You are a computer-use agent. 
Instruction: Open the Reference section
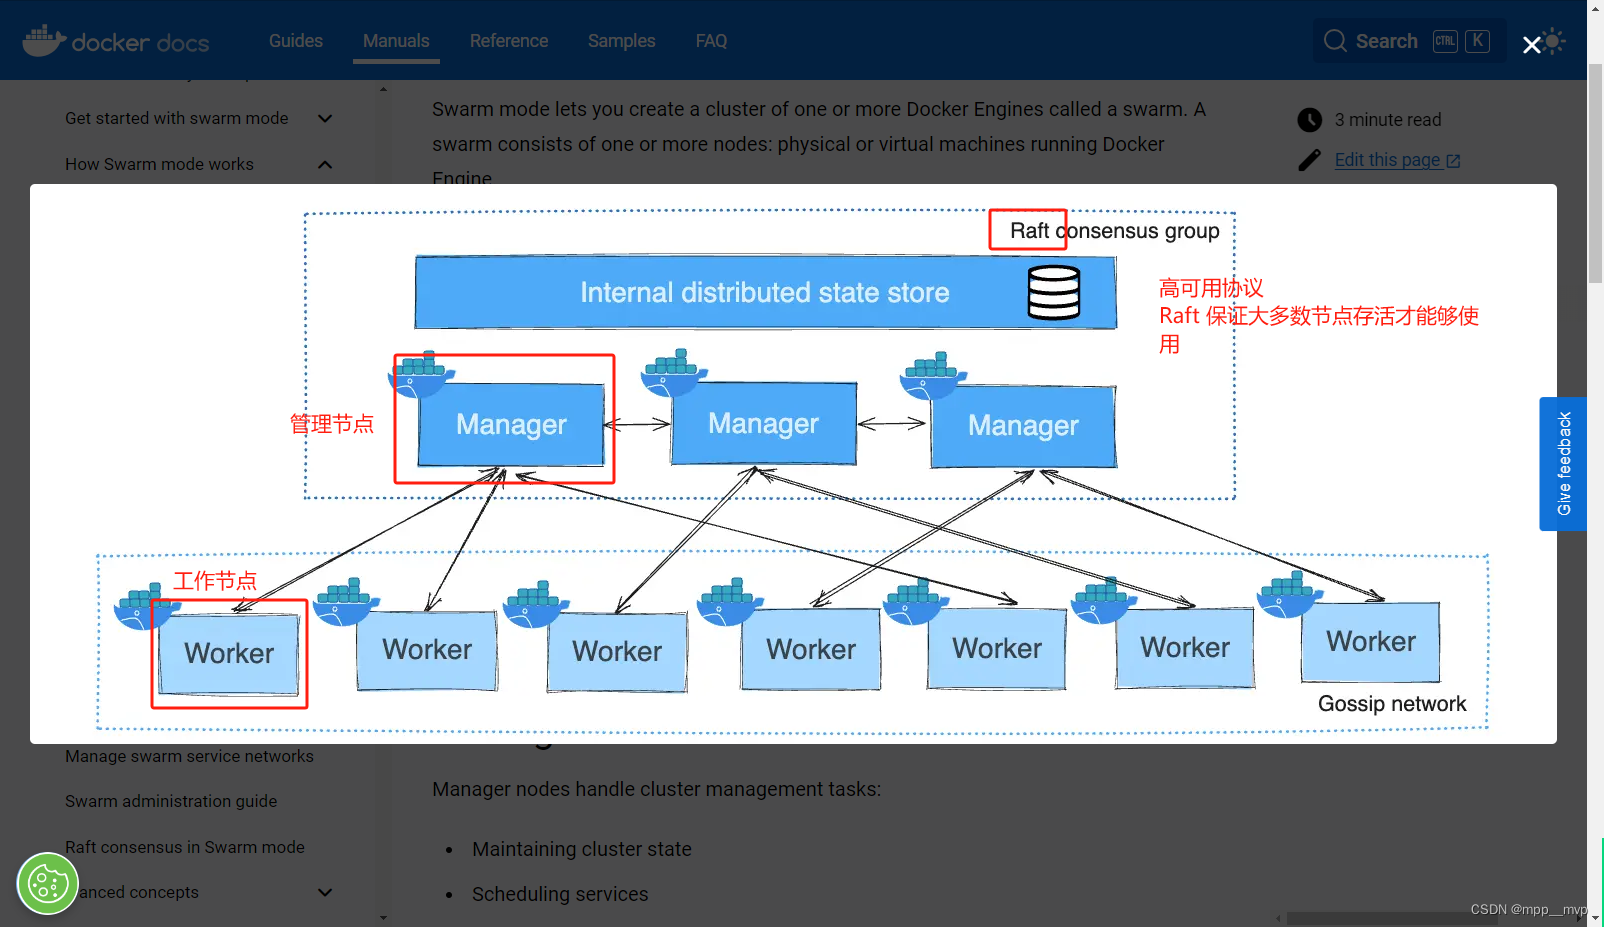[x=509, y=41]
